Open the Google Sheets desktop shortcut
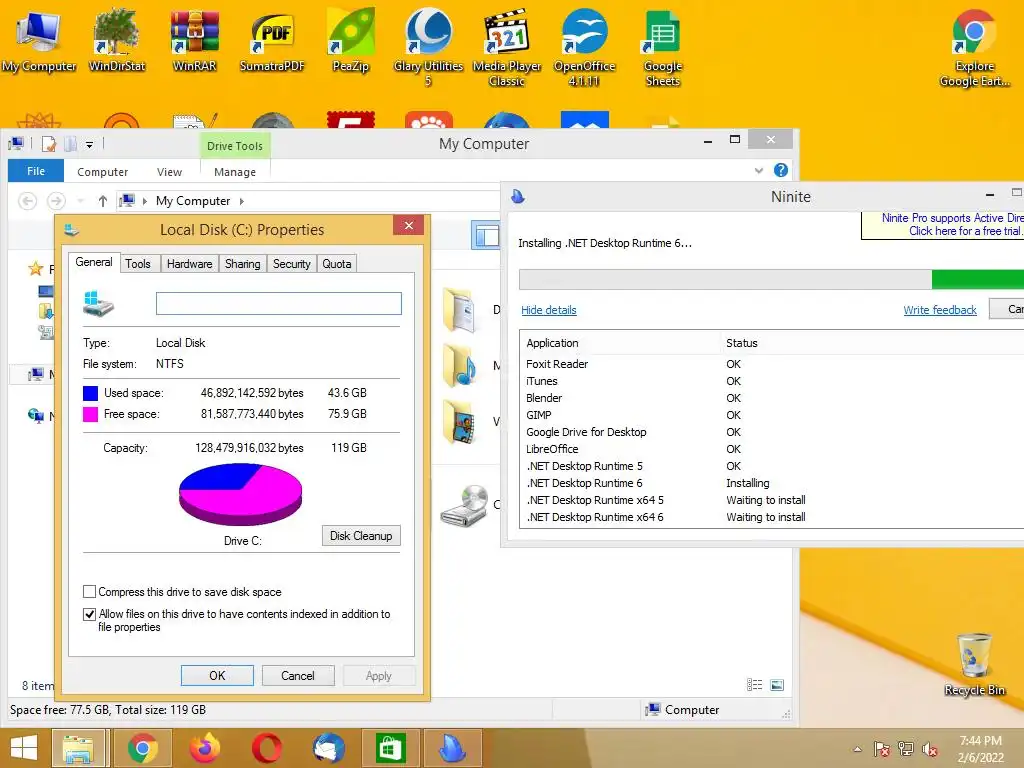This screenshot has width=1024, height=768. pyautogui.click(x=663, y=48)
